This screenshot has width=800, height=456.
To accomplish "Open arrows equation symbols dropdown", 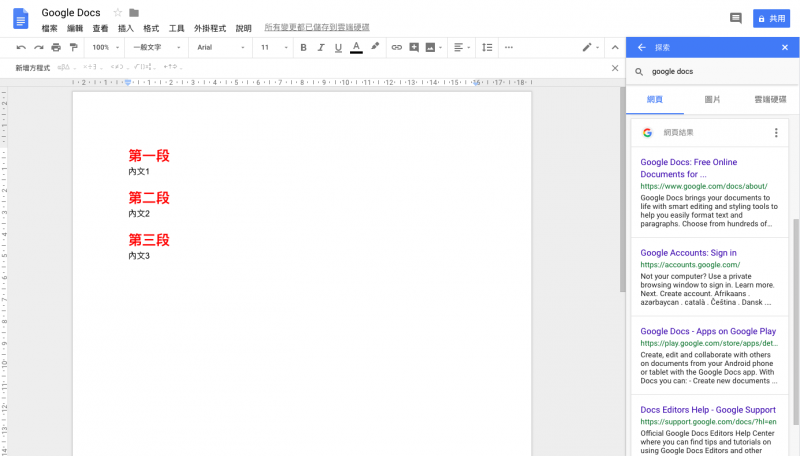I will (x=173, y=67).
